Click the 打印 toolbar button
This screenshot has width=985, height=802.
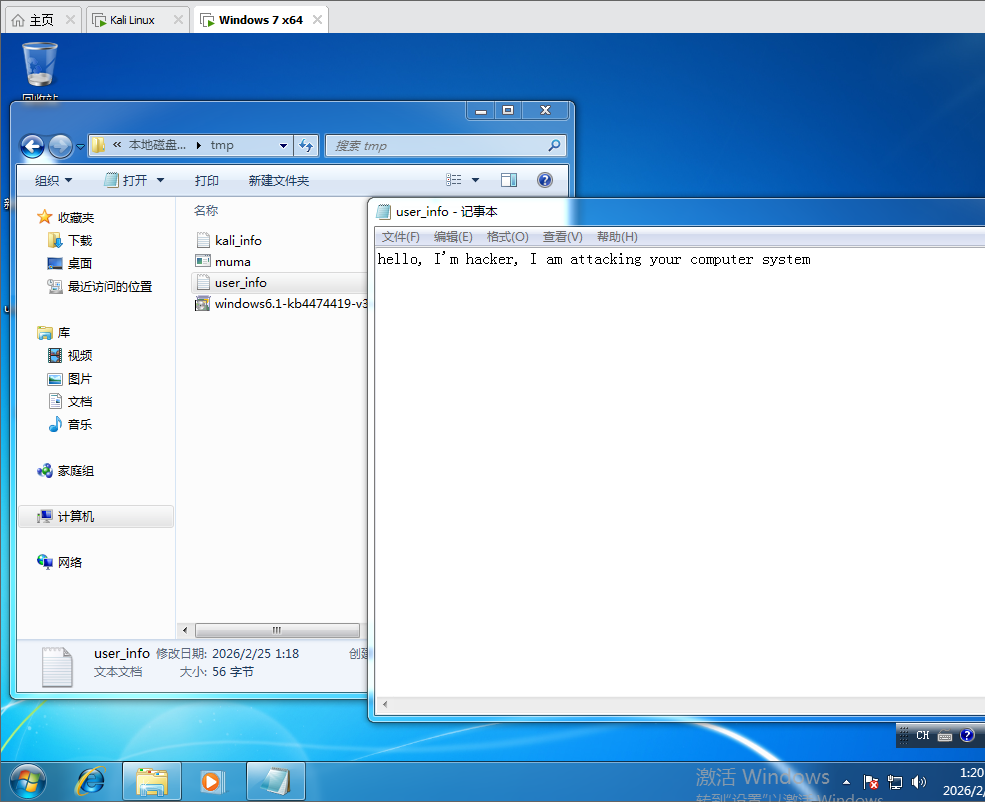(207, 181)
